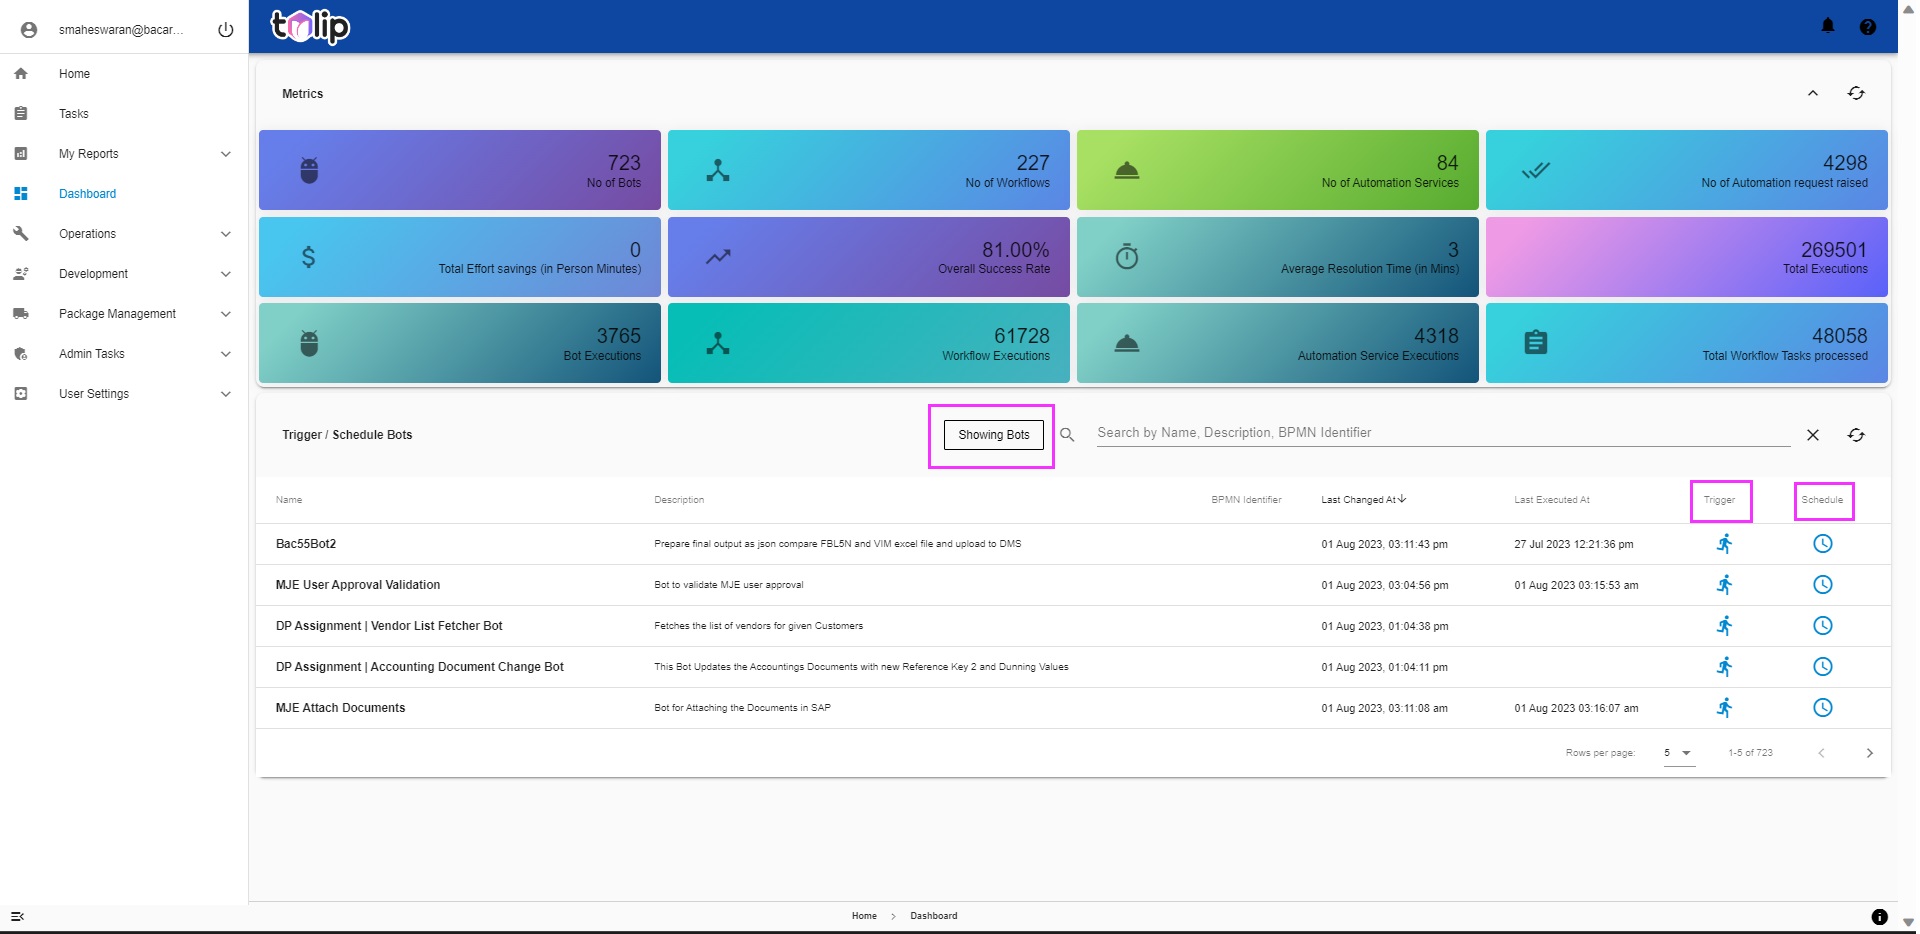
Task: Sort by the Name column header
Action: [x=289, y=500]
